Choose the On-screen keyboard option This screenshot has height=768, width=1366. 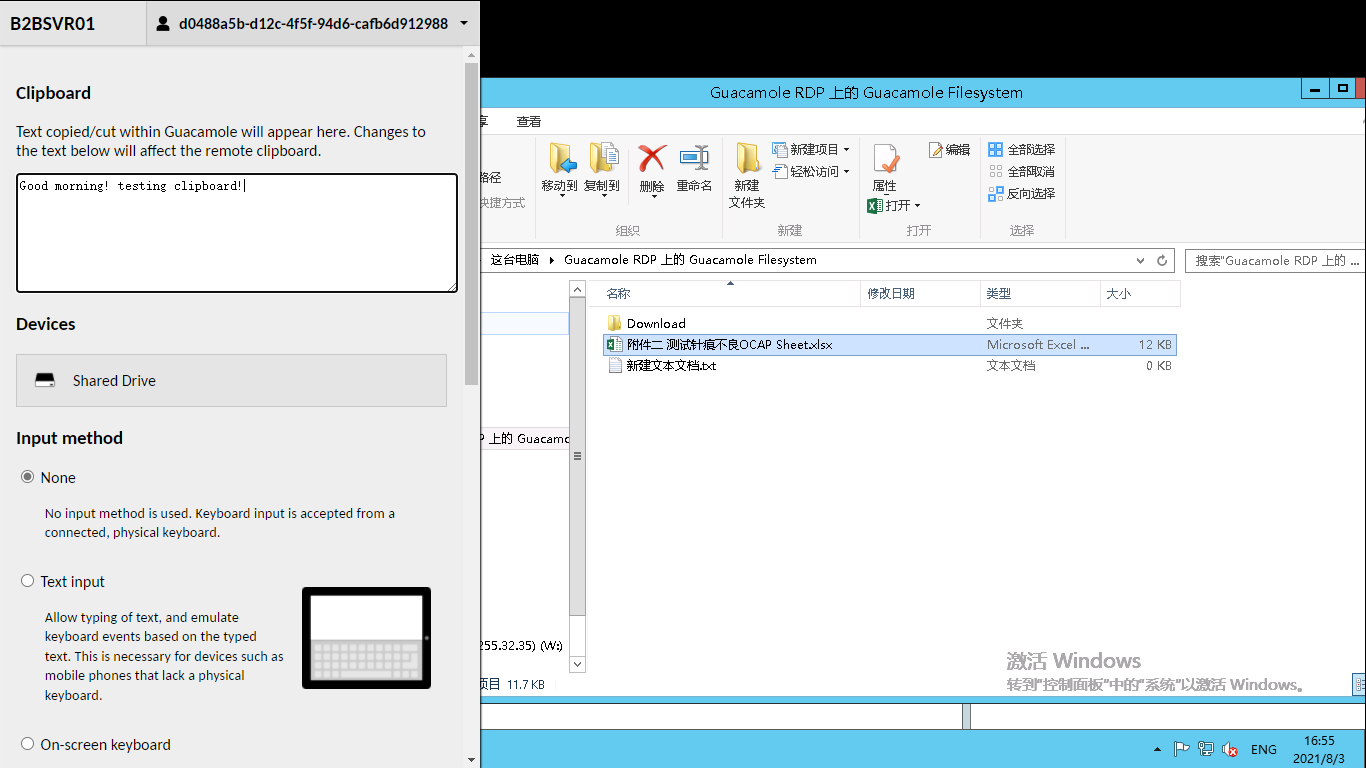click(x=27, y=744)
